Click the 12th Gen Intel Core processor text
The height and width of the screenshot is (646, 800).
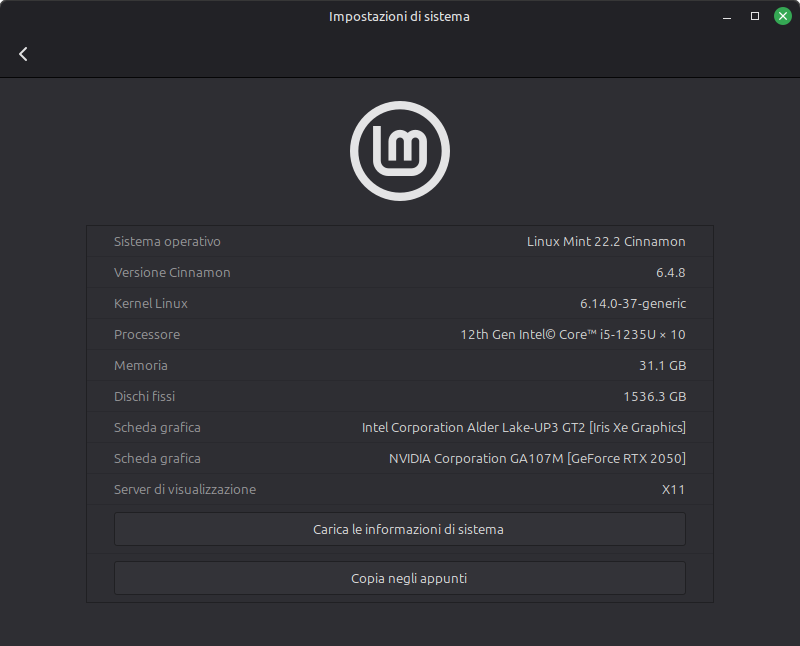click(572, 335)
